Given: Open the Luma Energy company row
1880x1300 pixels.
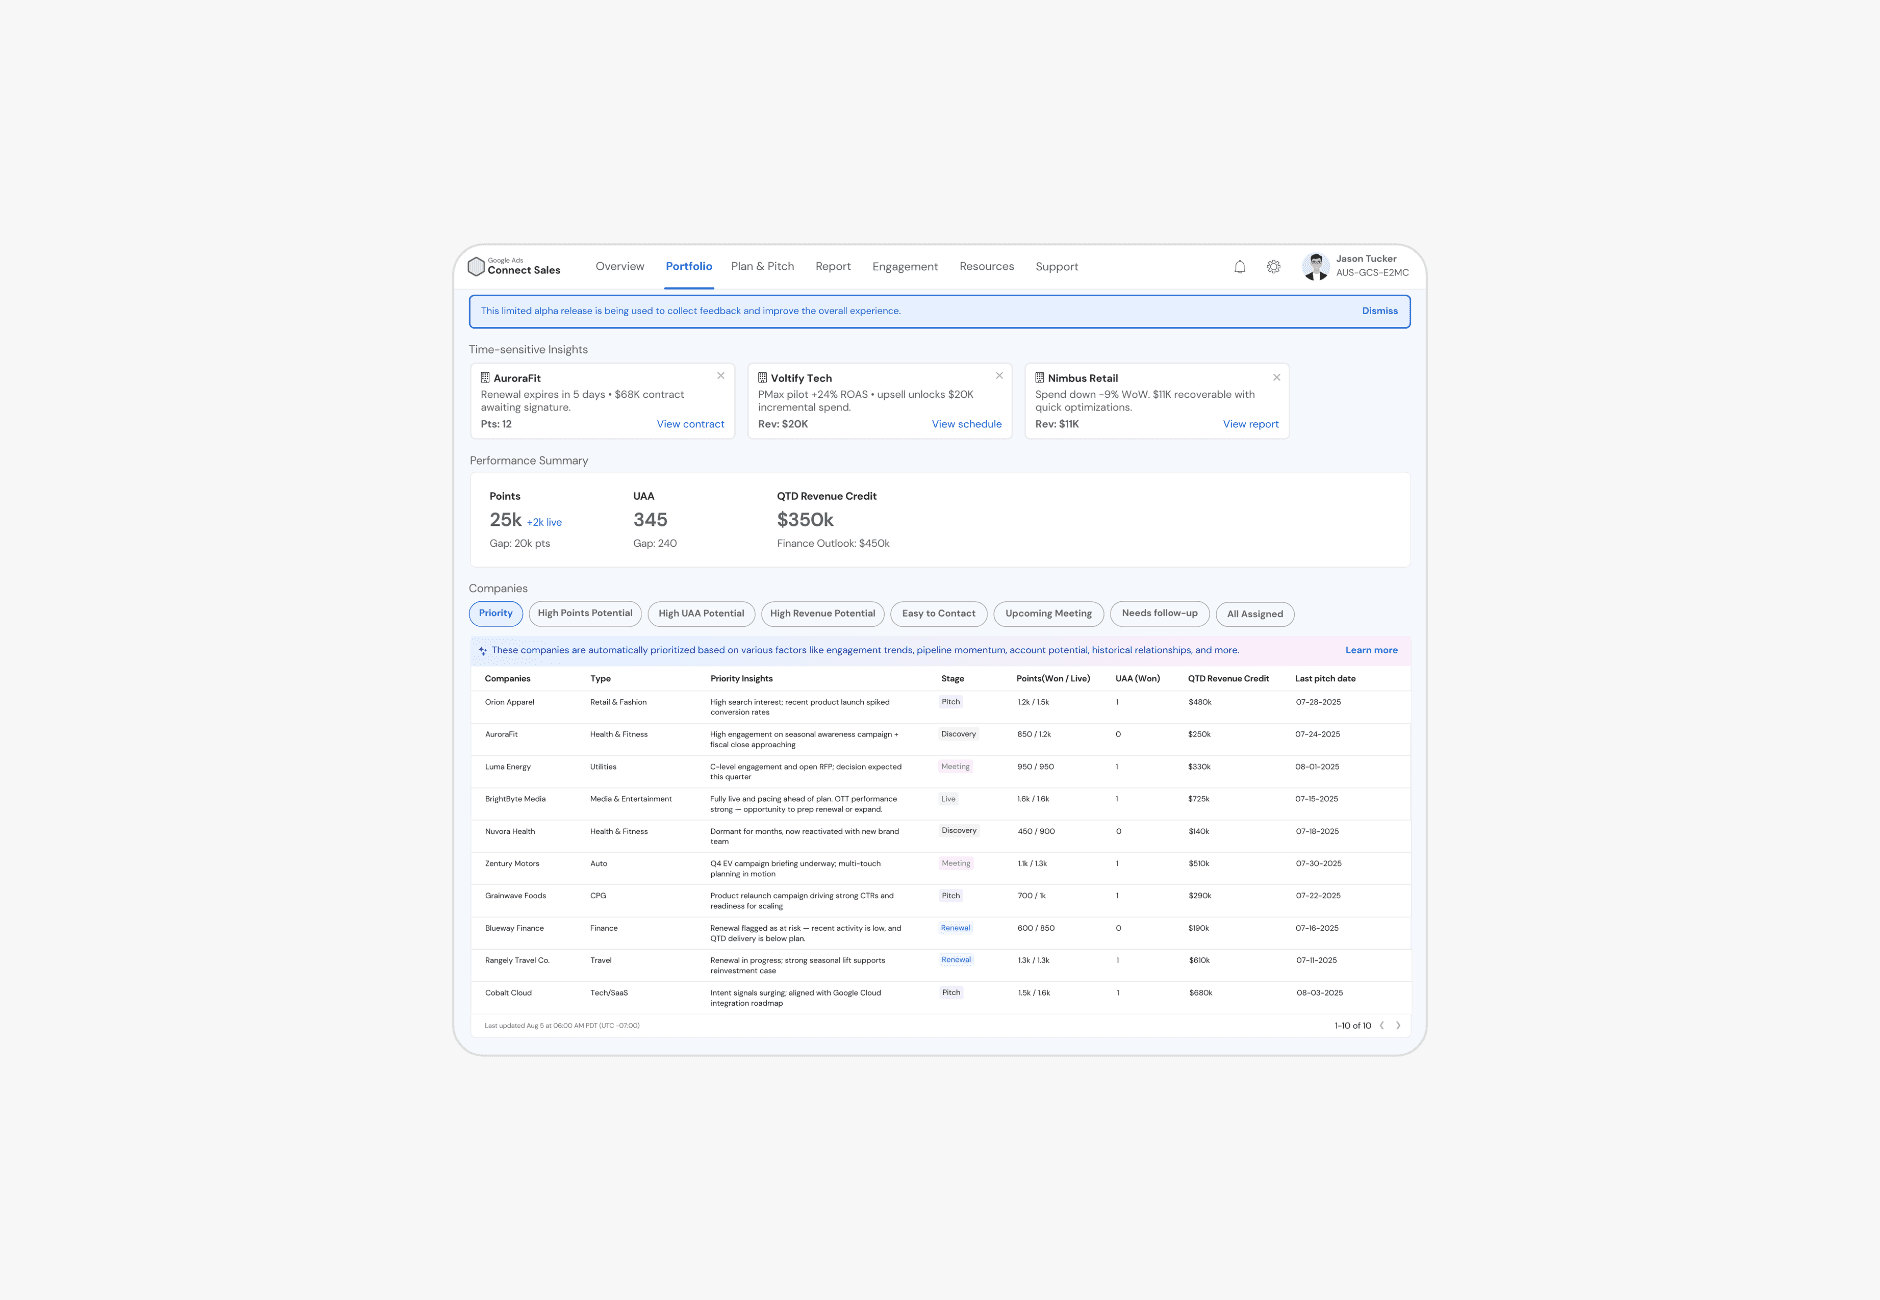Looking at the screenshot, I should [x=940, y=772].
